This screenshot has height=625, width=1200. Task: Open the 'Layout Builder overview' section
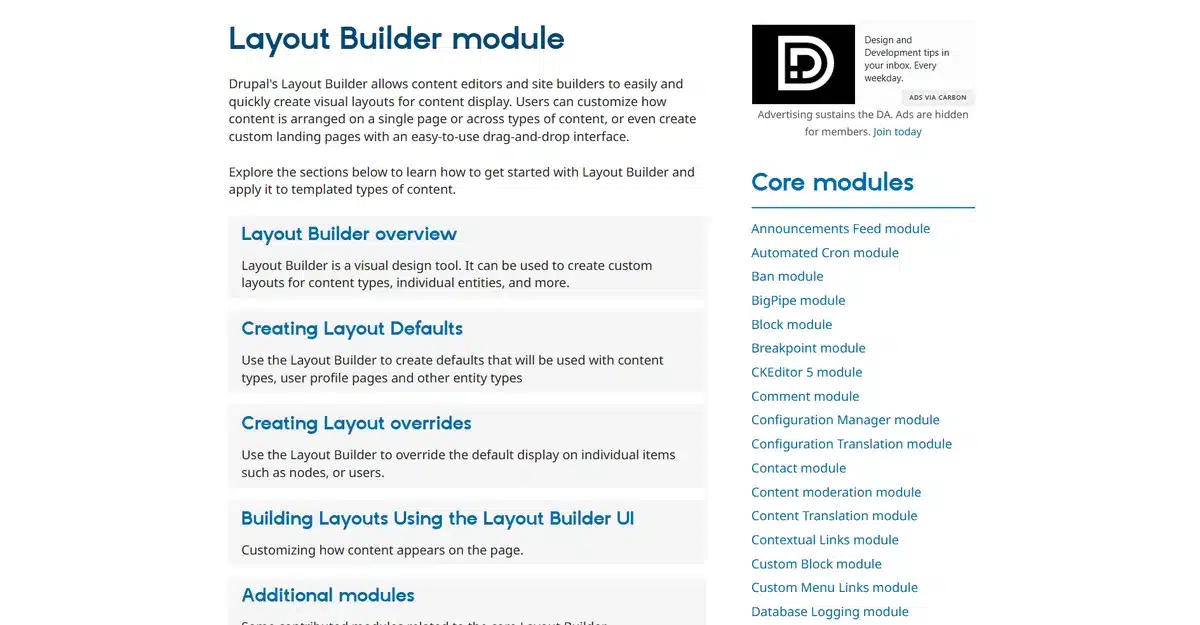click(349, 234)
